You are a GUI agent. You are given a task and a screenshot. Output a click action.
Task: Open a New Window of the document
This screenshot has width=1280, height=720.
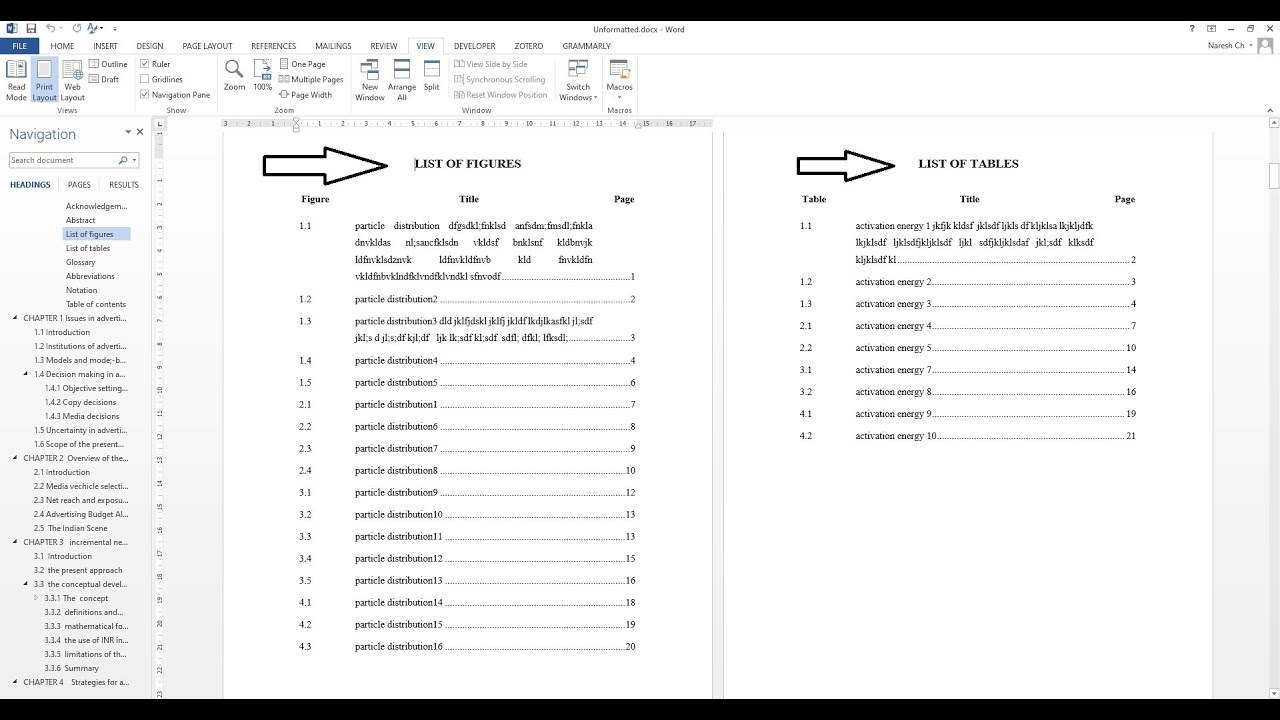[x=370, y=81]
